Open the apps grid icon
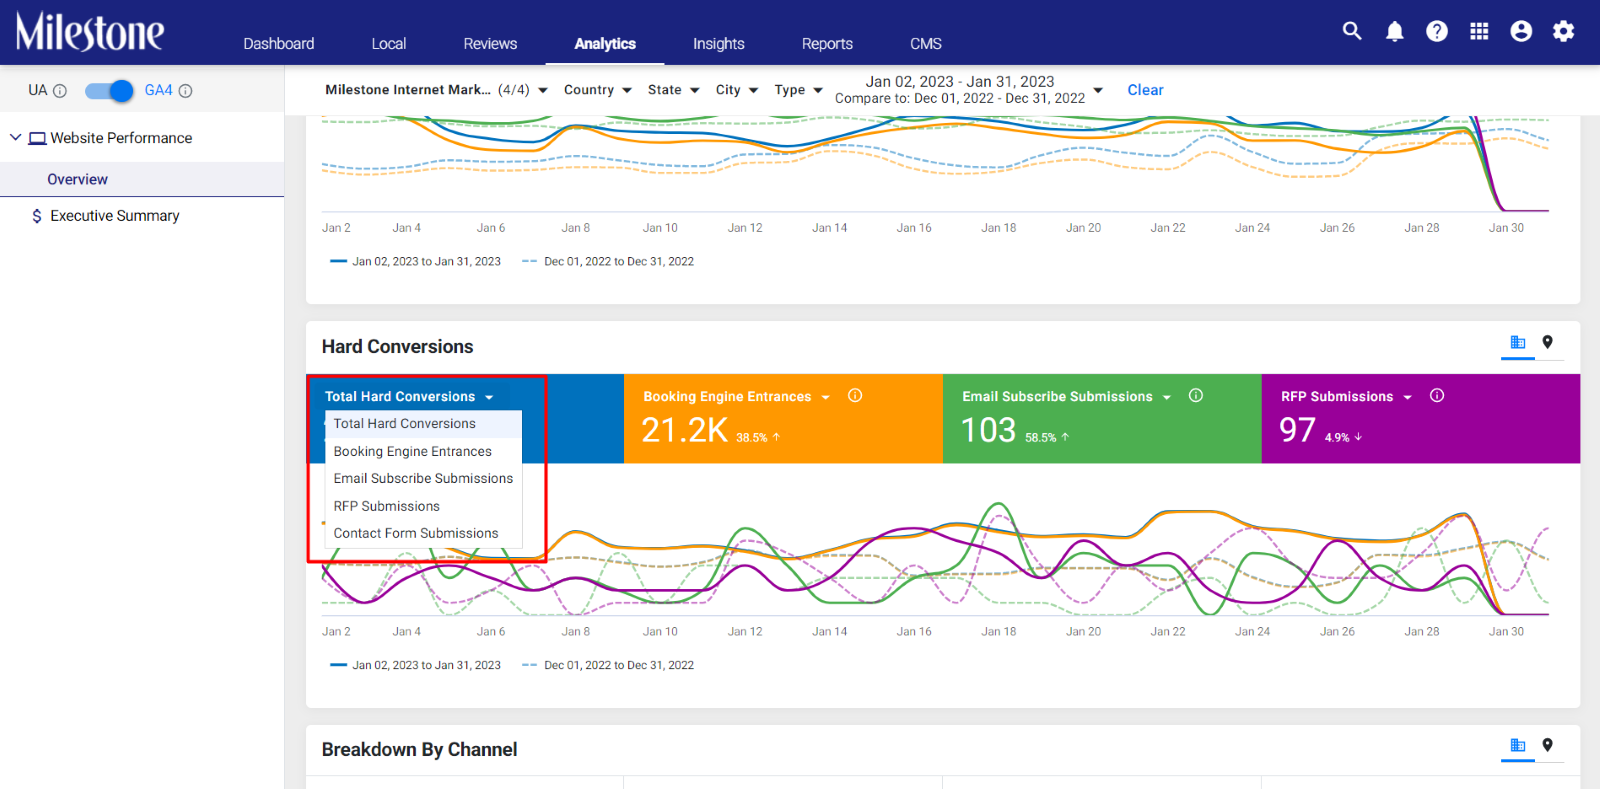The image size is (1600, 789). point(1479,31)
